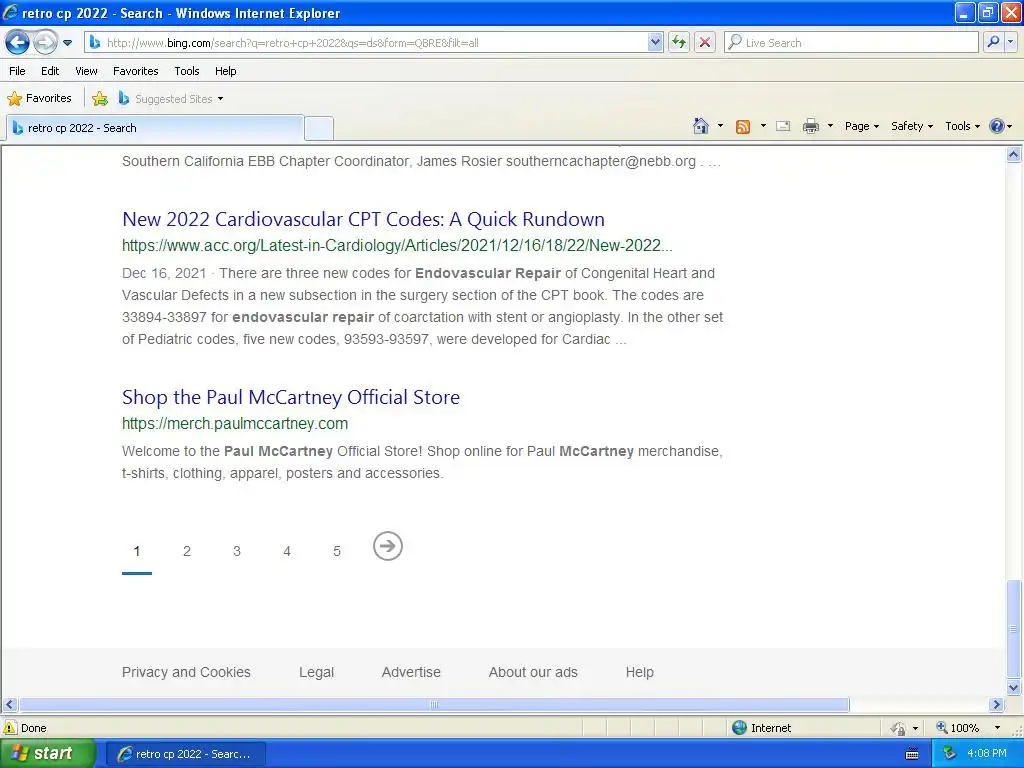
Task: Open the Tools command bar menu
Action: point(962,126)
